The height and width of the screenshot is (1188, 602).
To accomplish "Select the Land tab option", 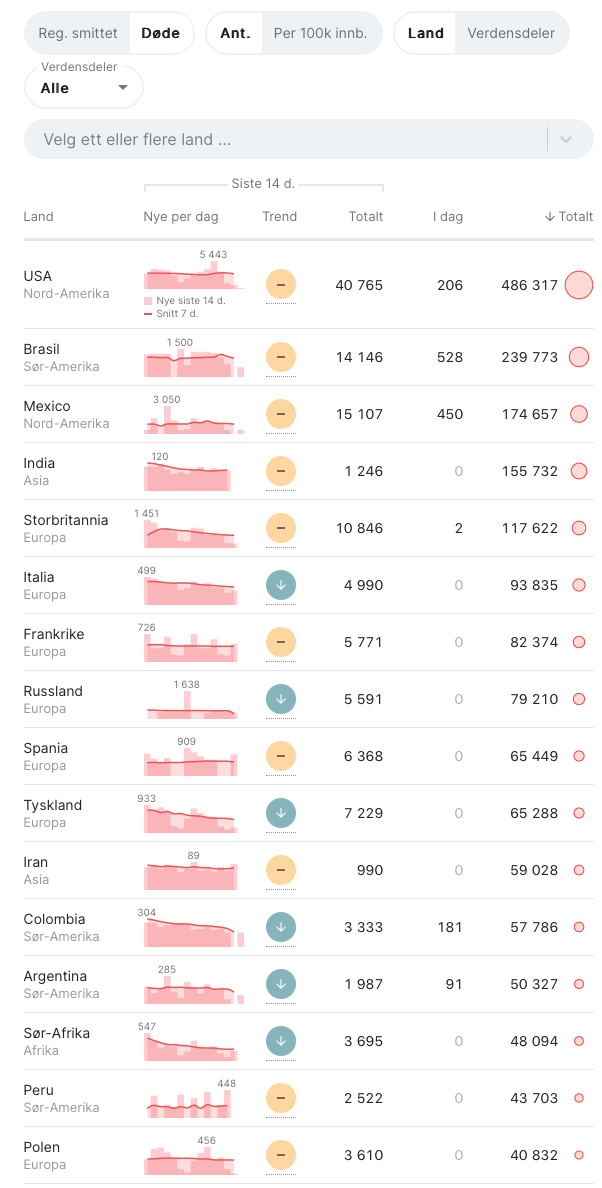I will pos(425,33).
